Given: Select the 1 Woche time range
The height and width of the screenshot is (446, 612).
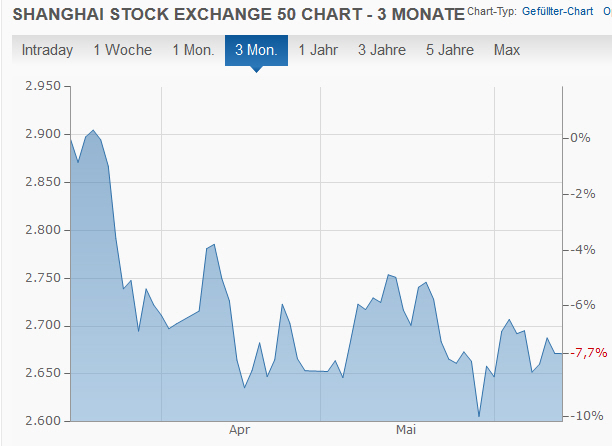Looking at the screenshot, I should tap(122, 51).
